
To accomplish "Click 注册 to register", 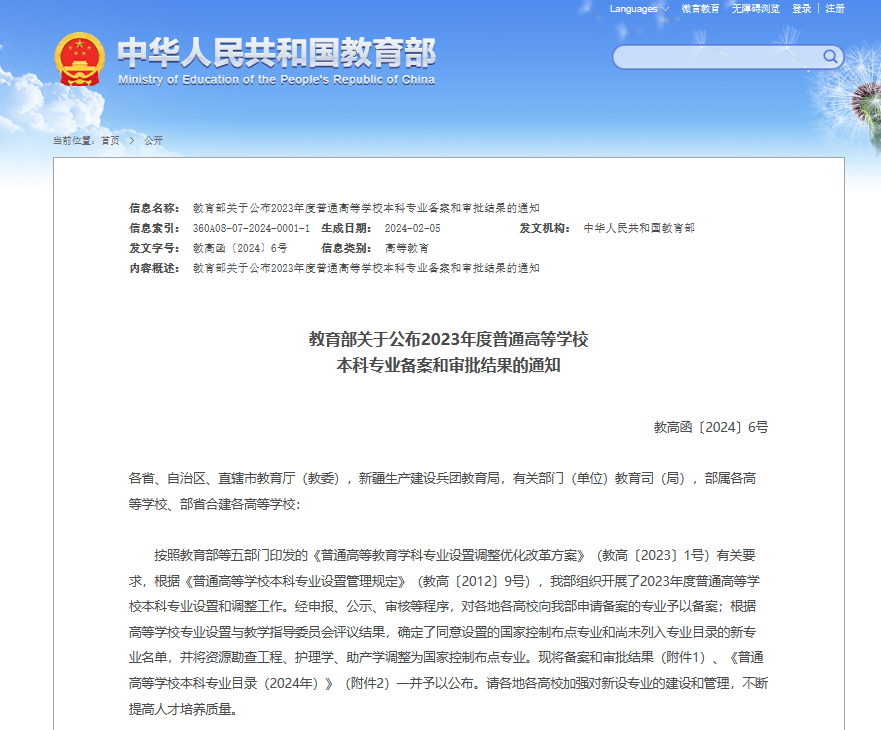I will click(836, 10).
